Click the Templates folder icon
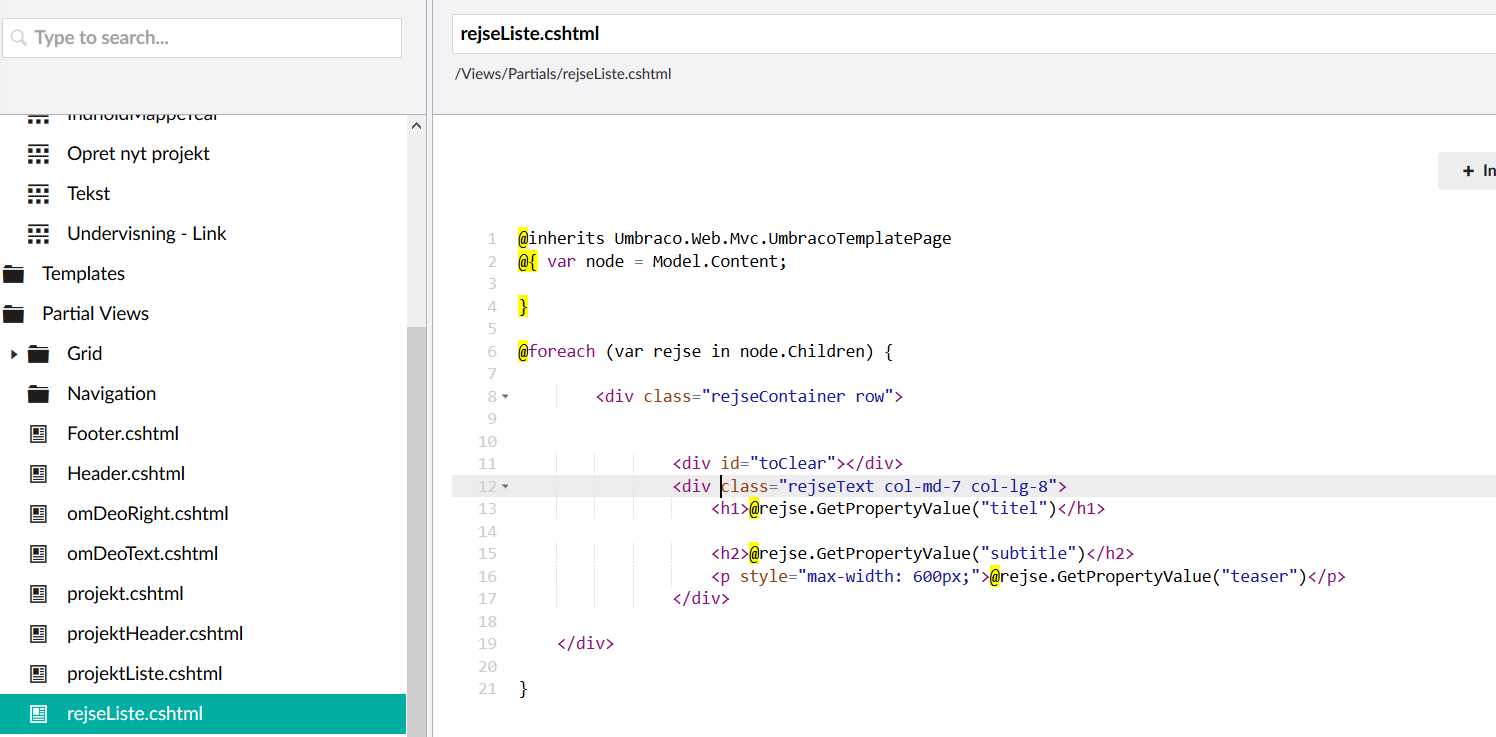1496x737 pixels. 13,274
